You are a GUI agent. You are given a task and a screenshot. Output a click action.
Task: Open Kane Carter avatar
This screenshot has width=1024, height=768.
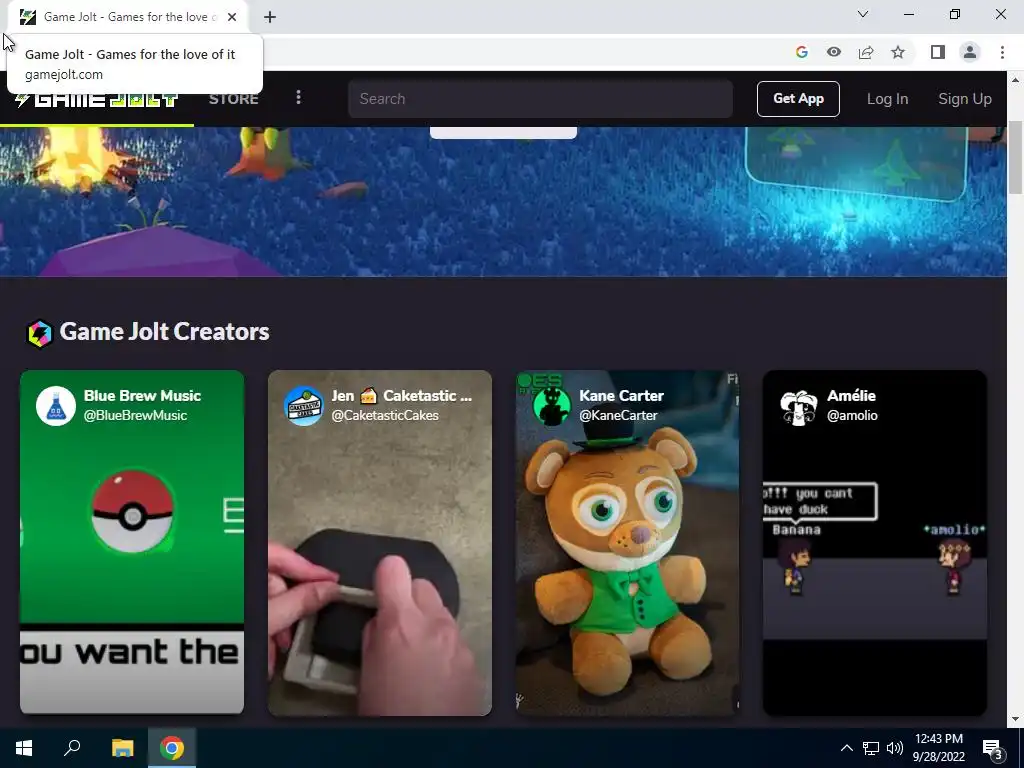click(551, 406)
